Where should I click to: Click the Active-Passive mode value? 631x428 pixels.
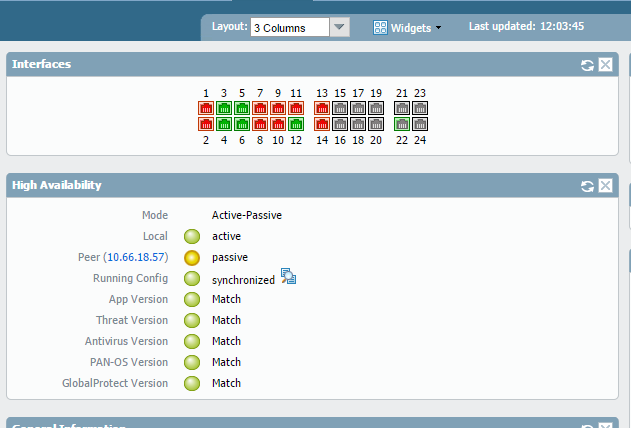pos(247,215)
